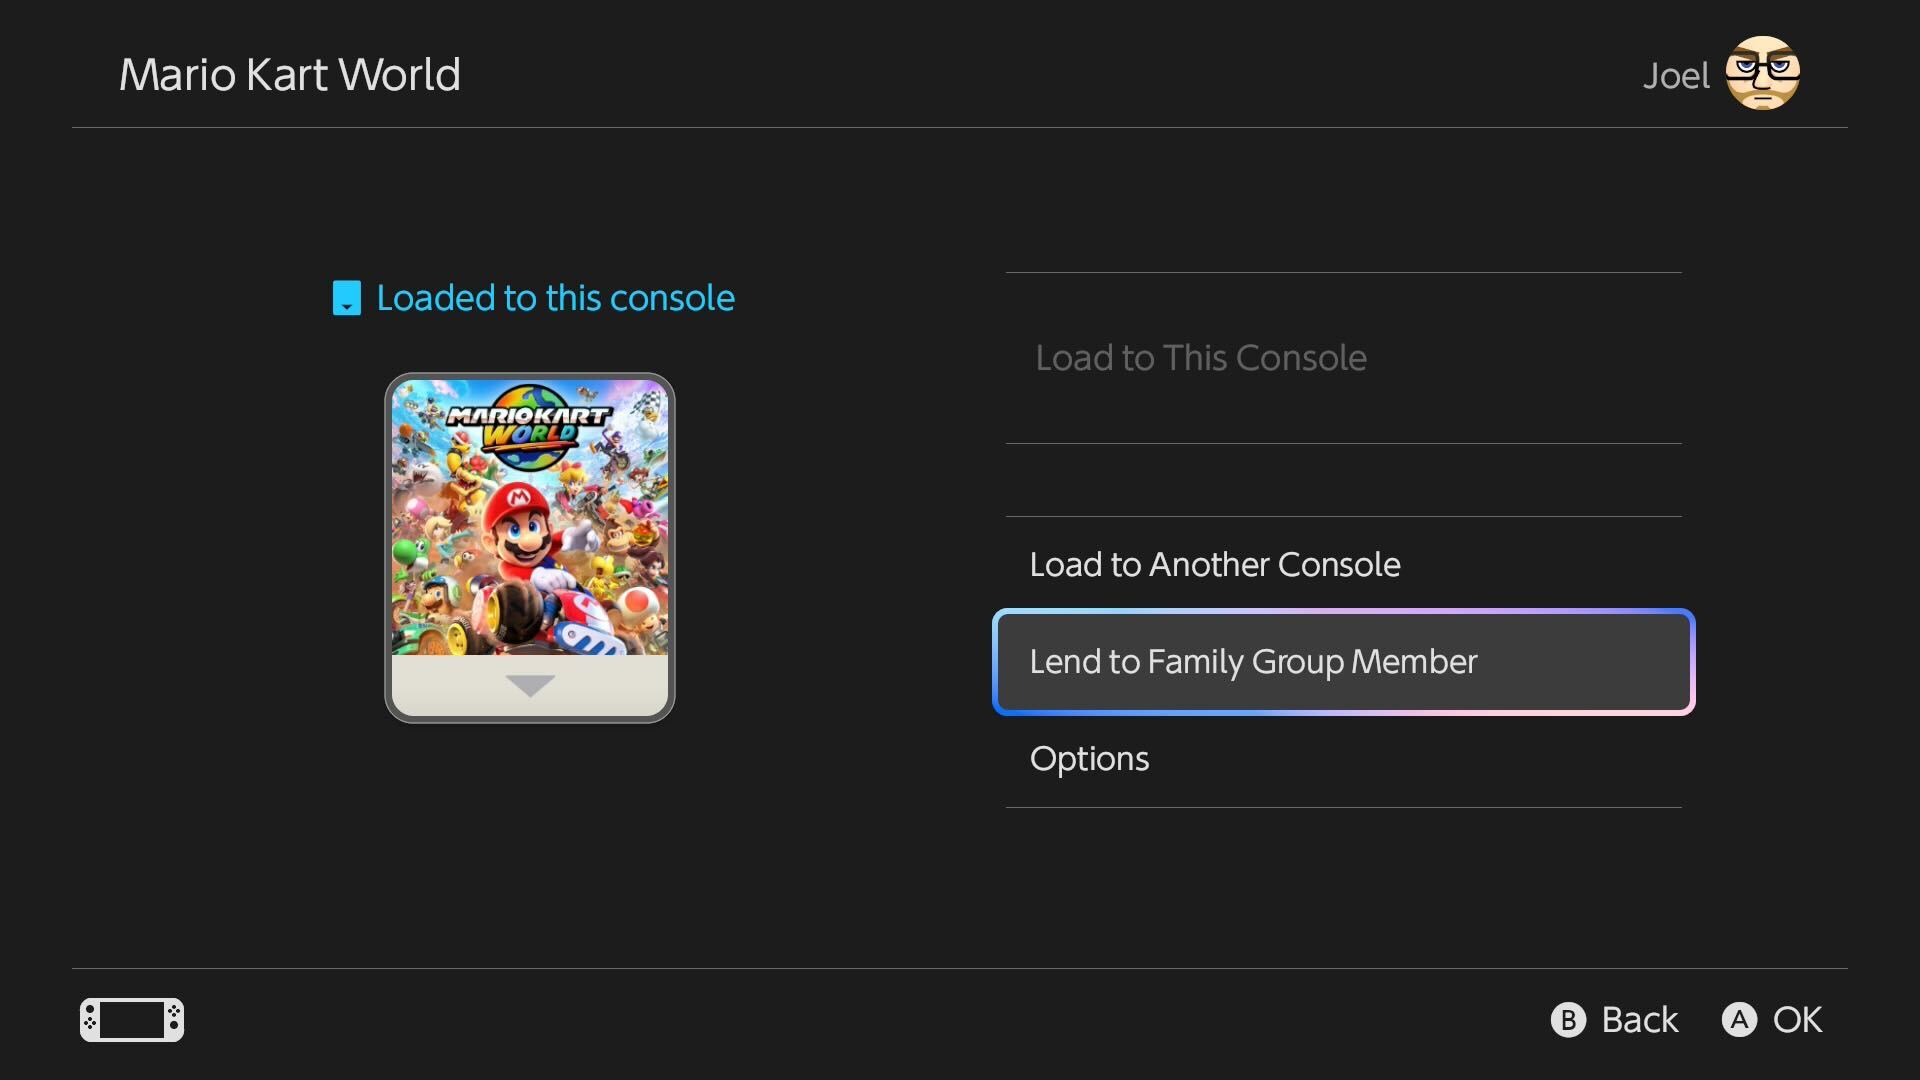Click the blue game card status icon
Image resolution: width=1920 pixels, height=1080 pixels.
coord(346,298)
